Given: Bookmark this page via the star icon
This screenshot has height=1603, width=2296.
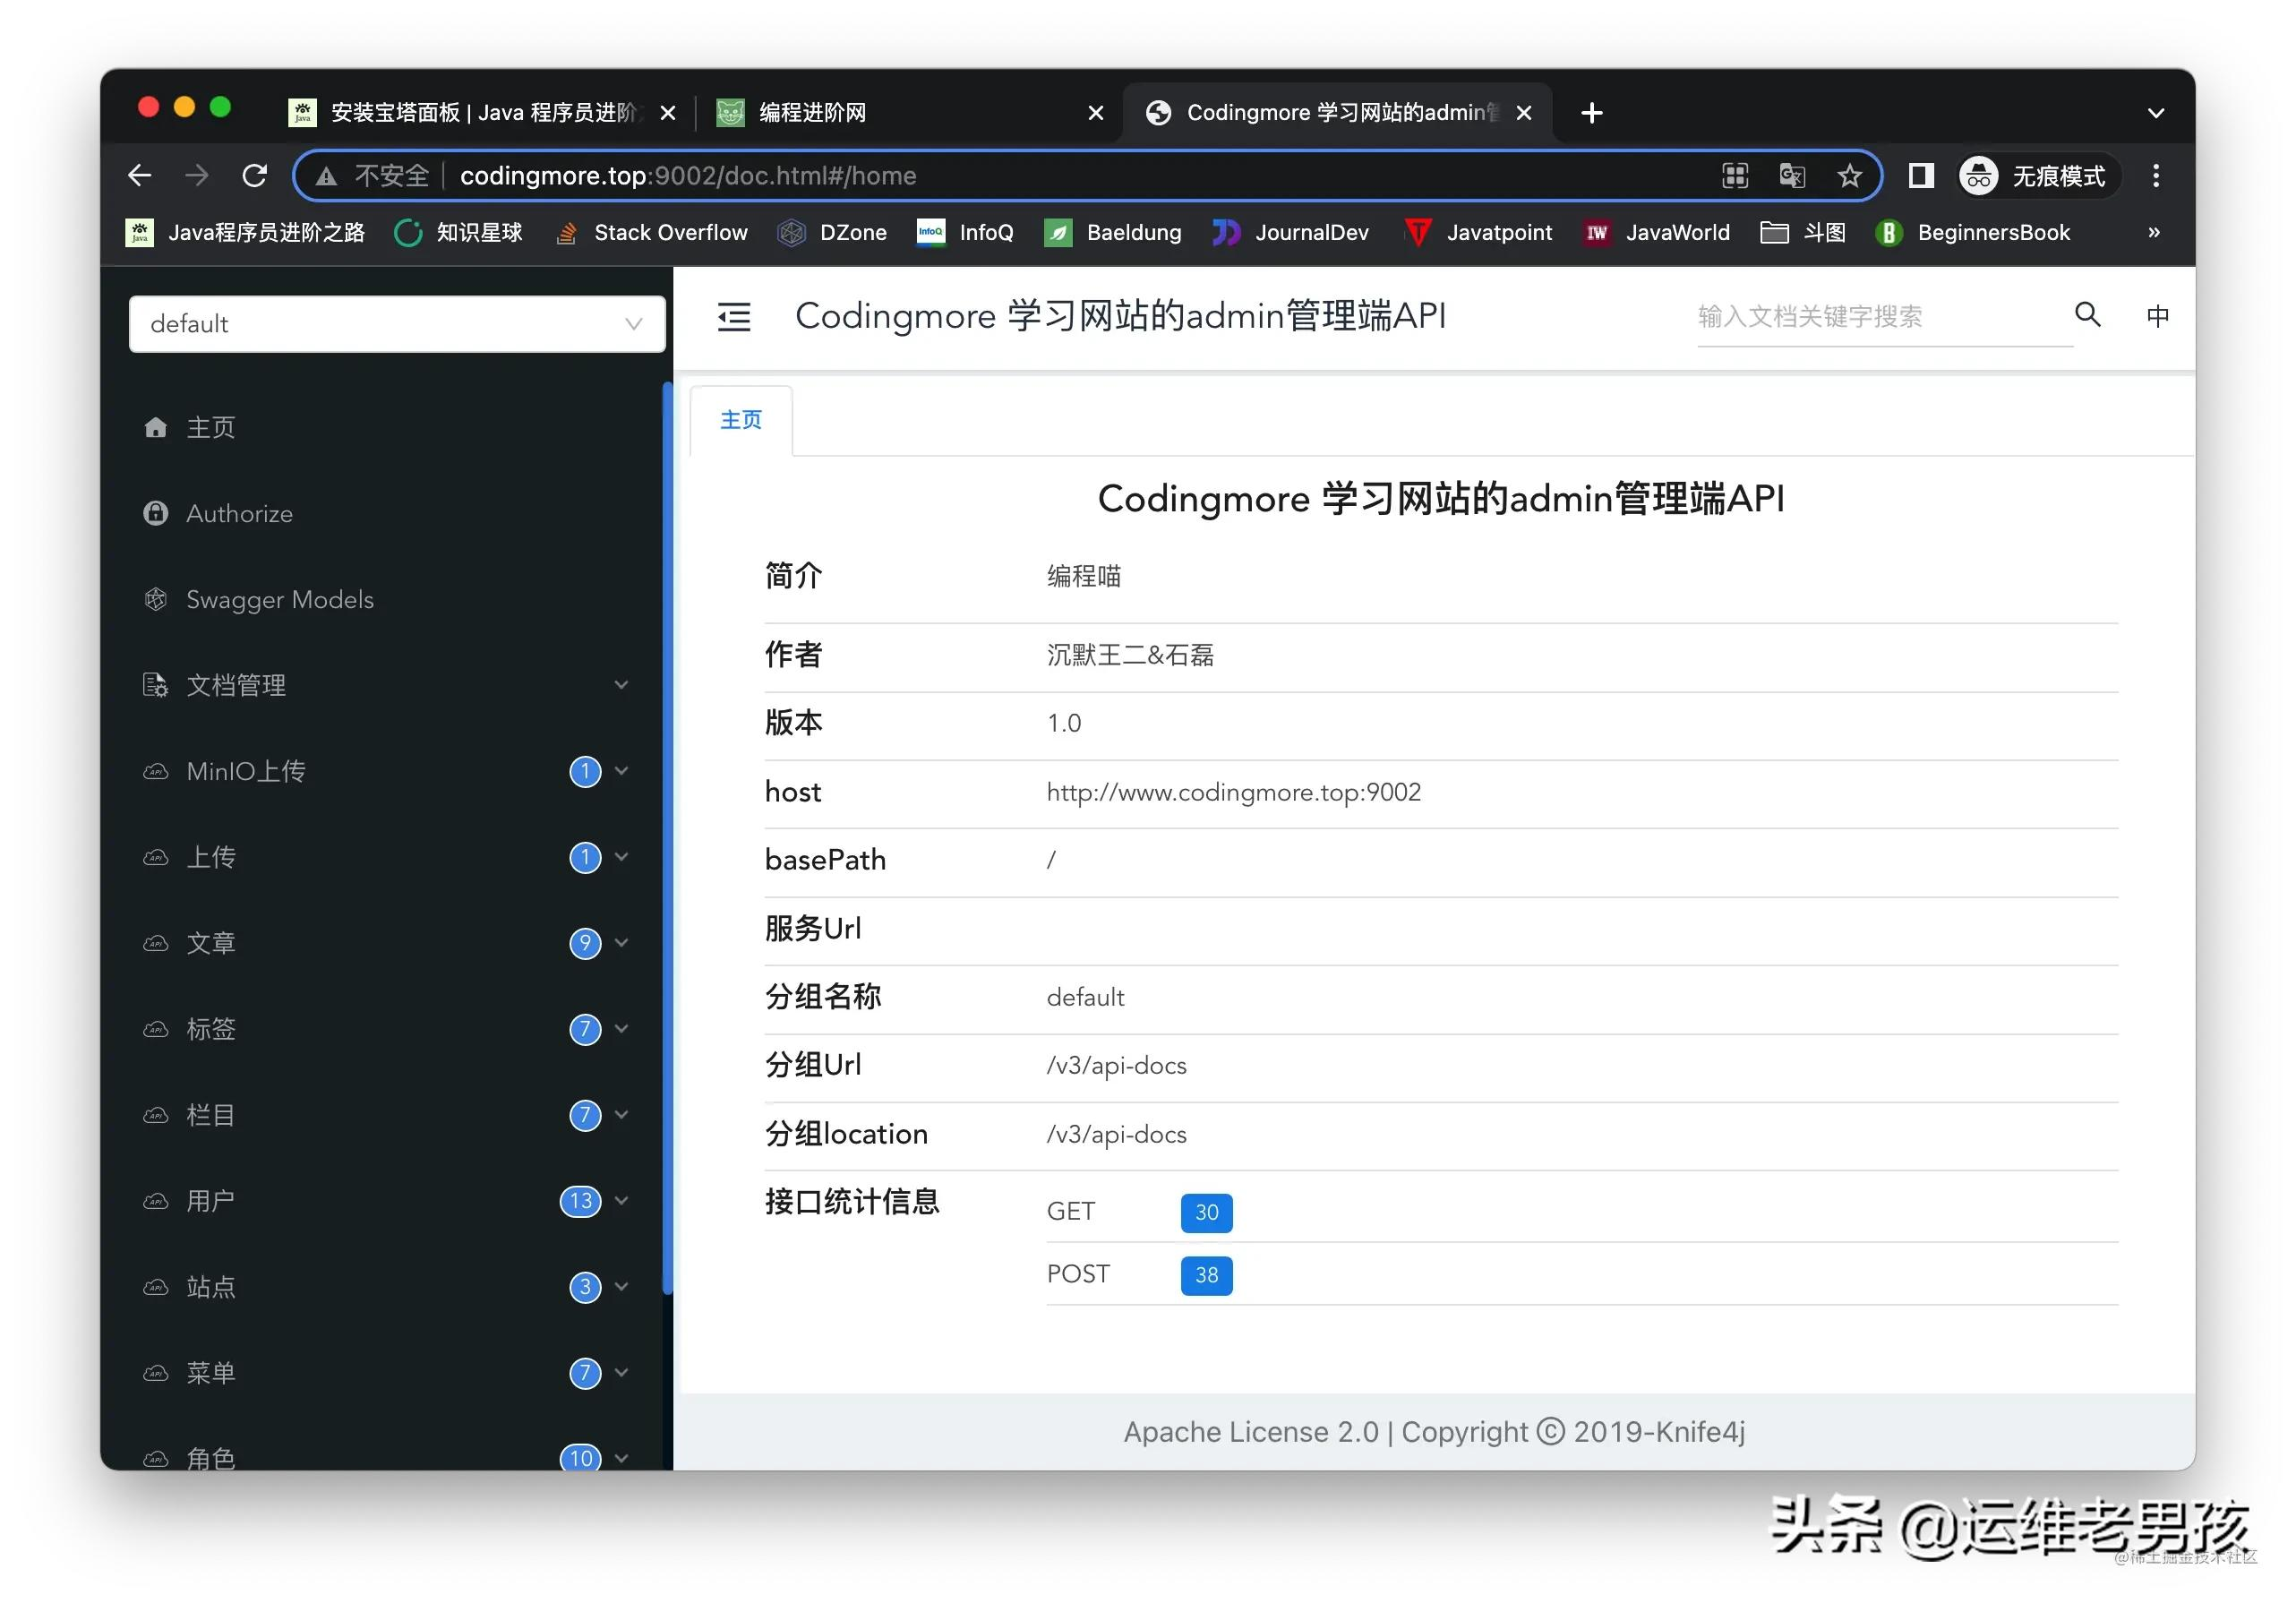Looking at the screenshot, I should 1850,175.
